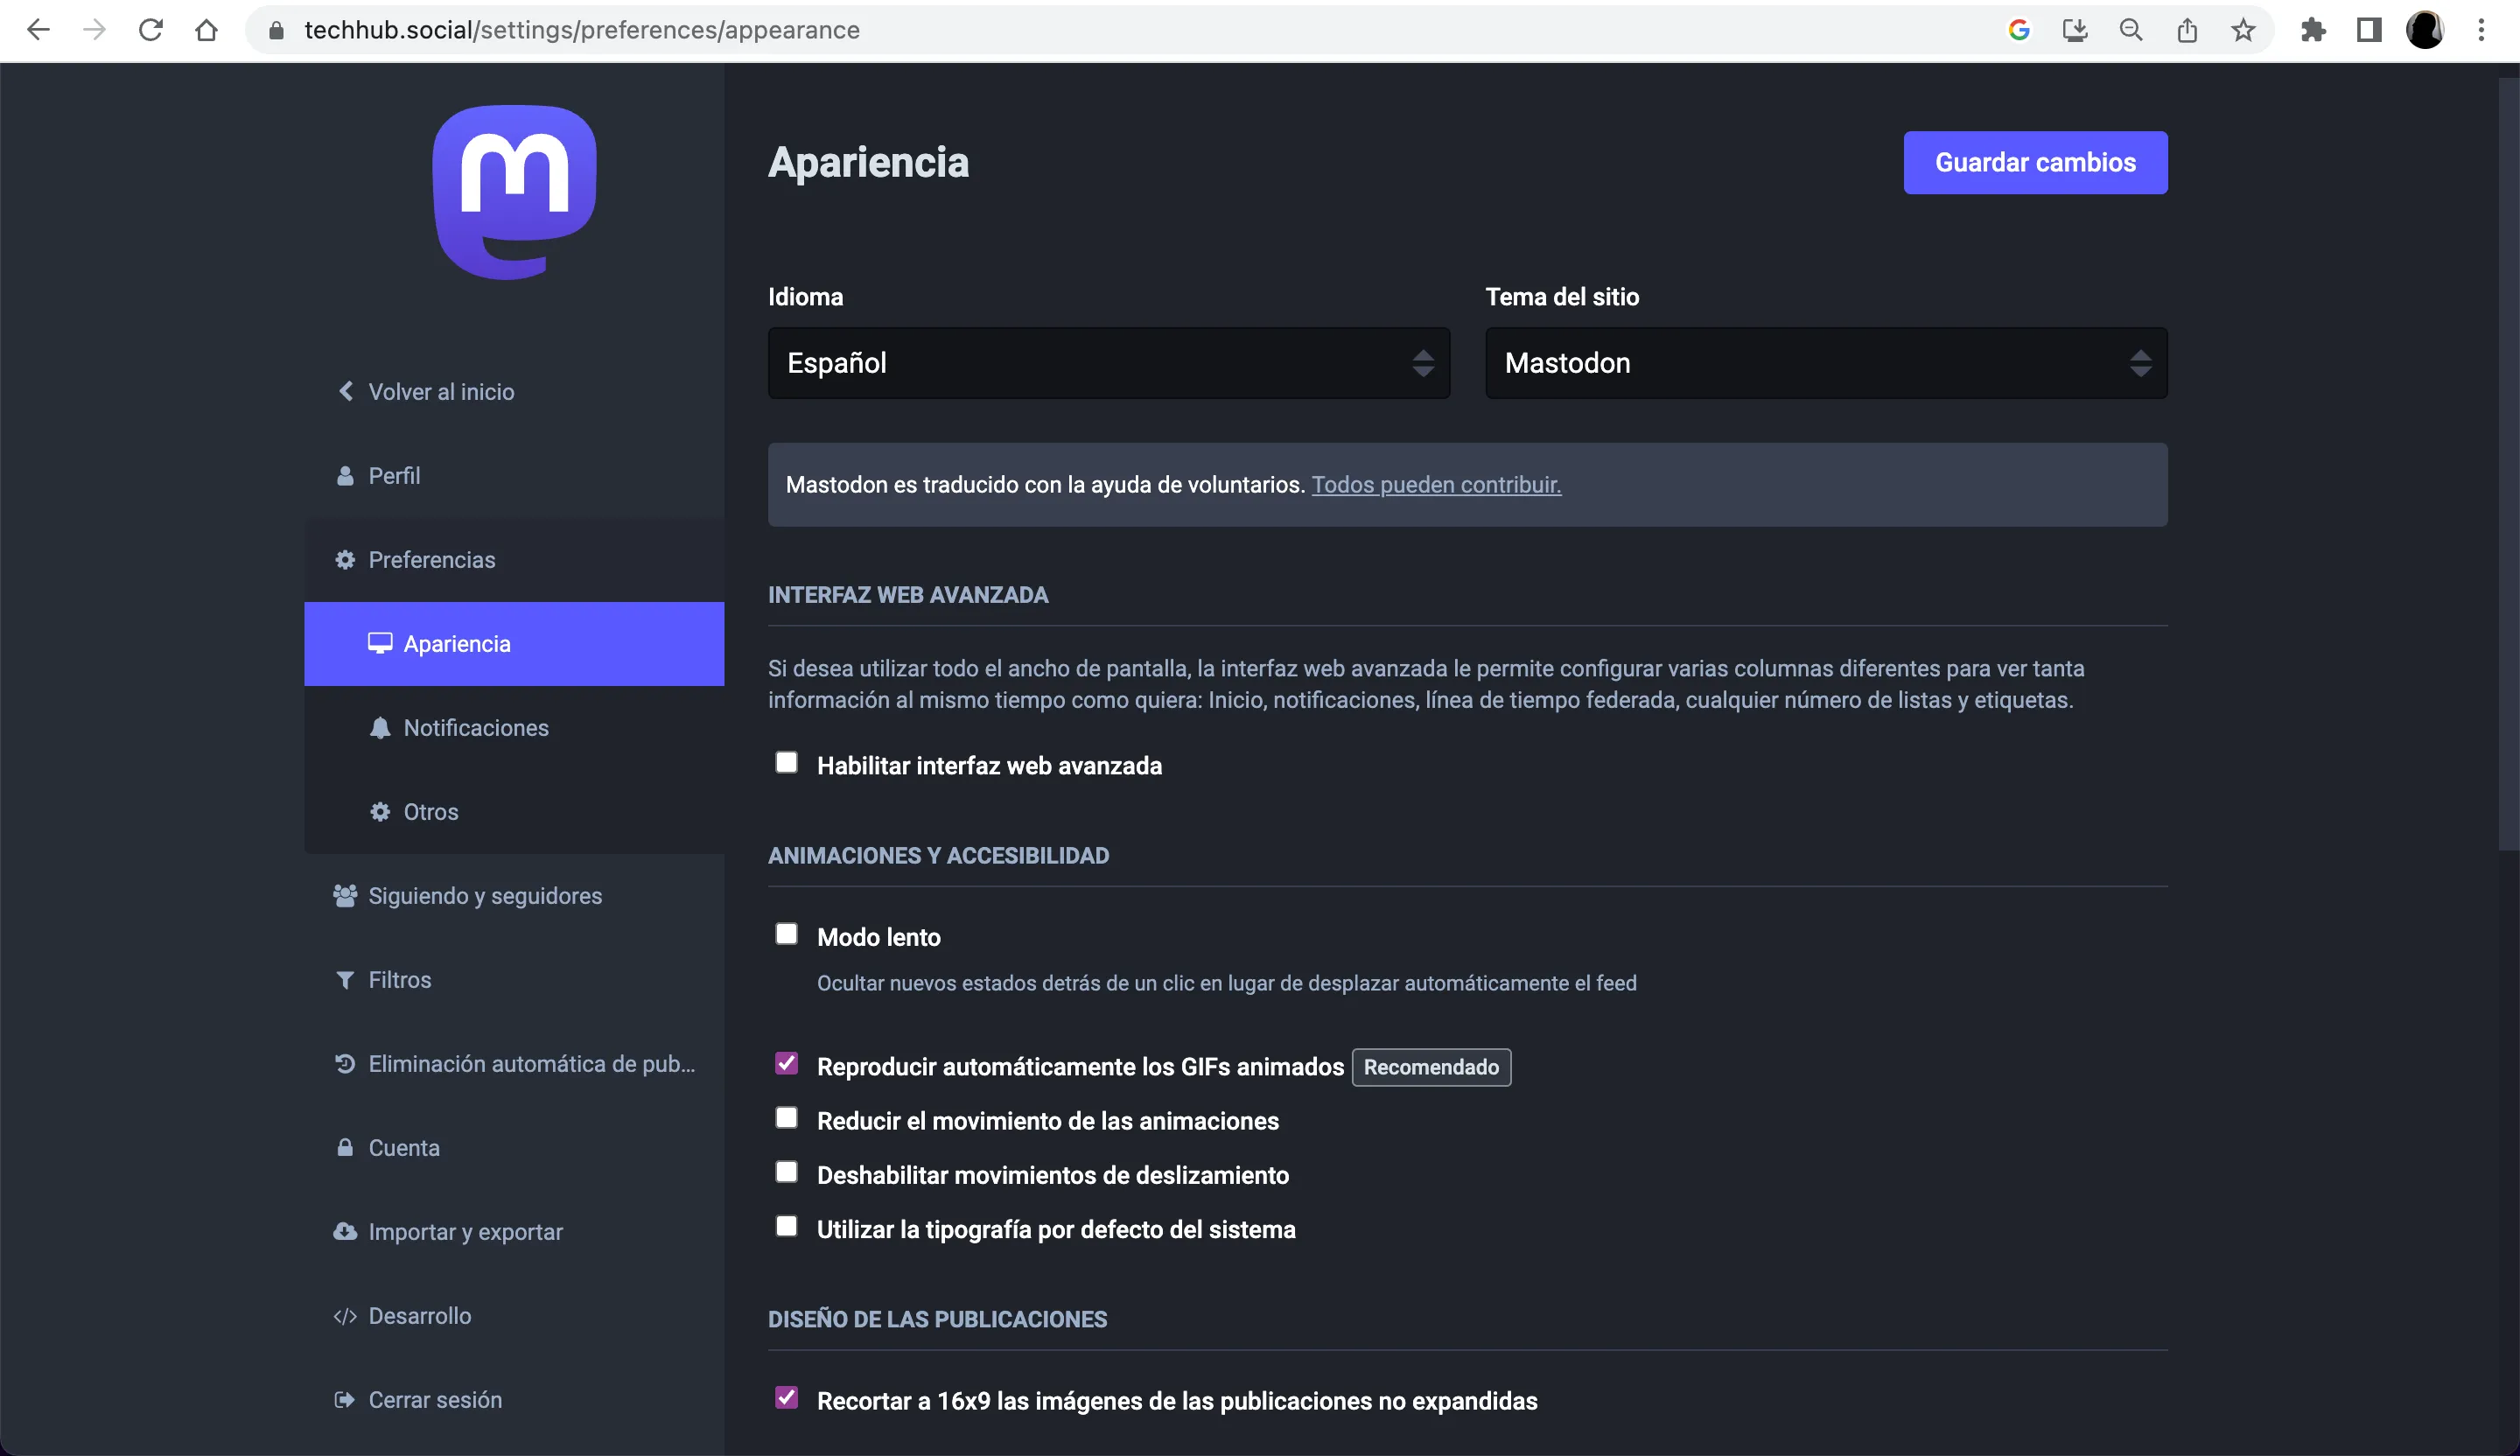The width and height of the screenshot is (2520, 1456).
Task: Click the 'DISEÑO DE LAS PUBLICACIONES' section heading
Action: point(937,1320)
